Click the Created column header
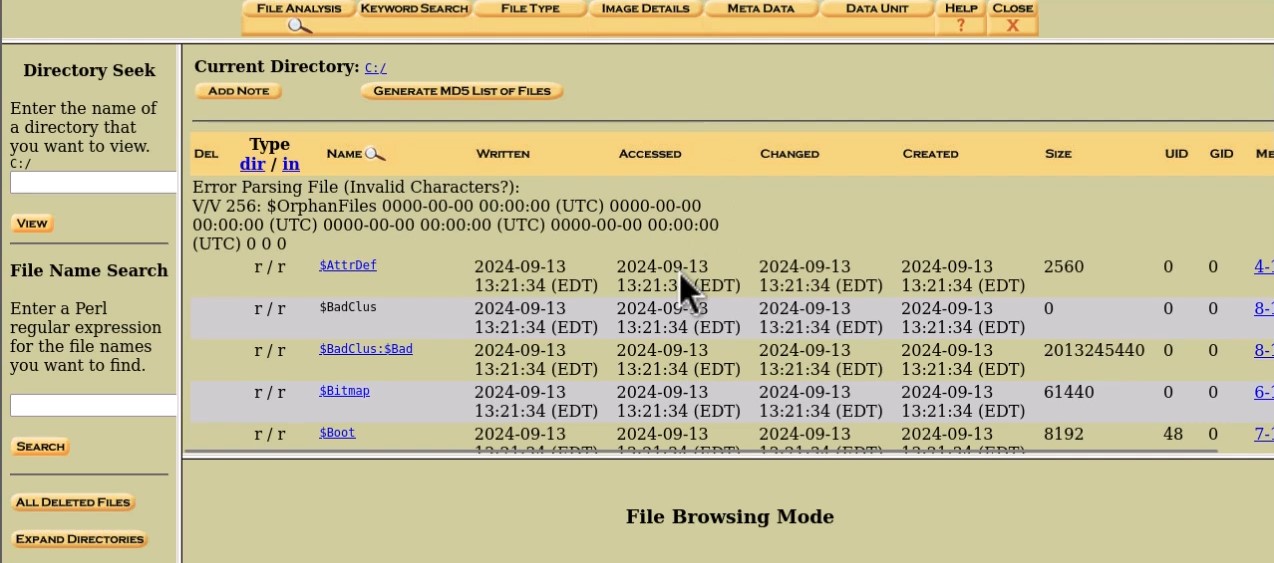The image size is (1274, 563). point(930,154)
